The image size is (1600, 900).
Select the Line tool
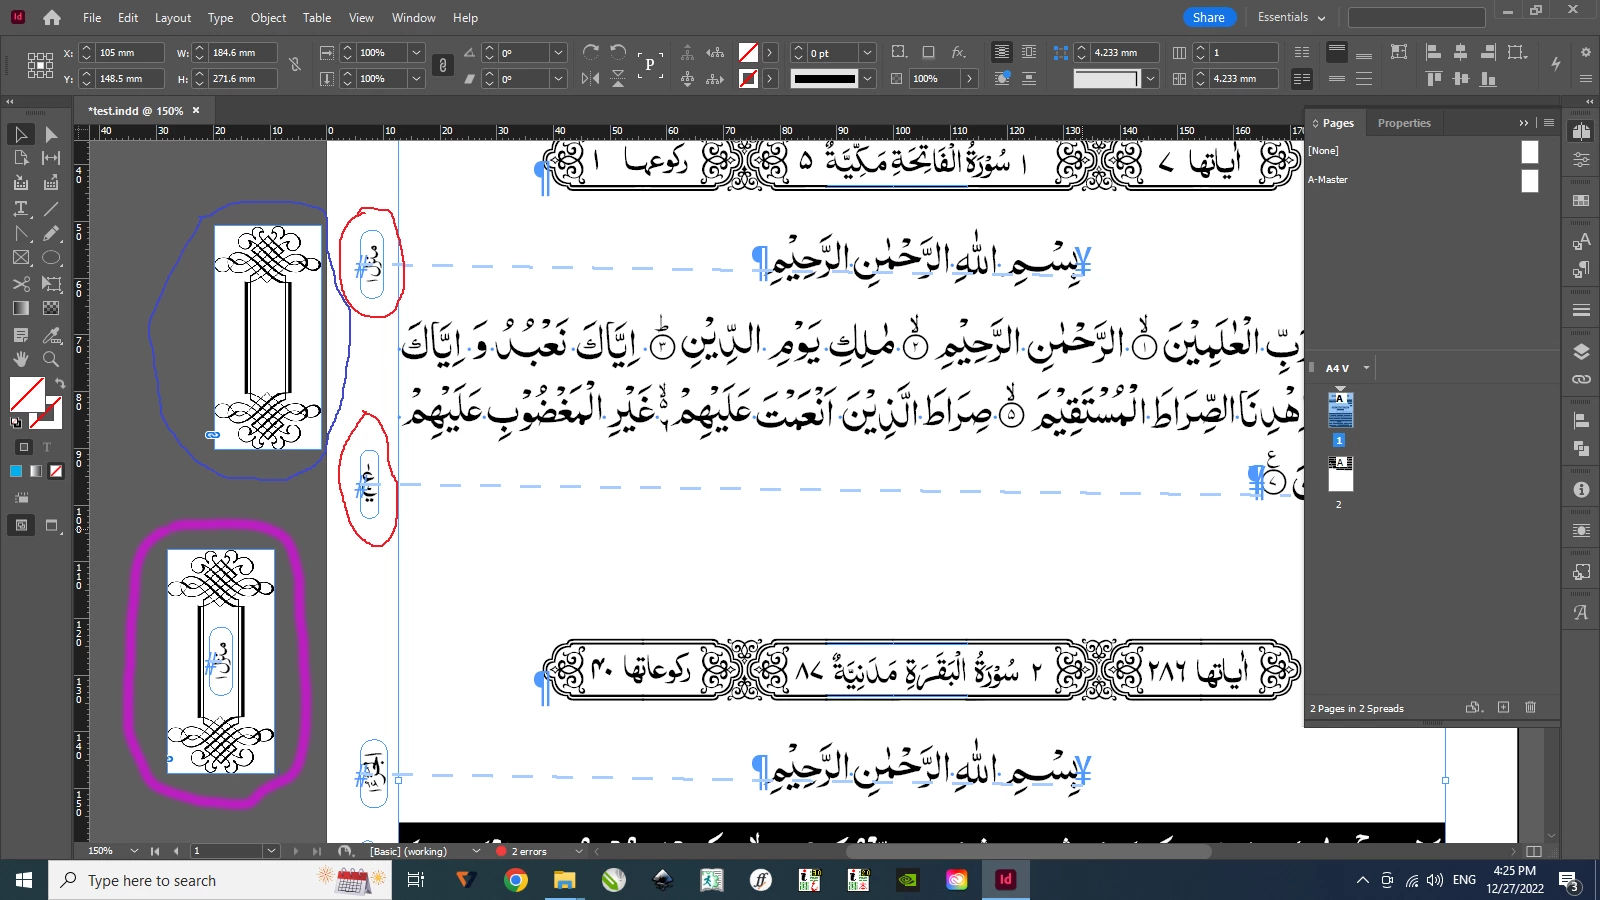pos(51,208)
